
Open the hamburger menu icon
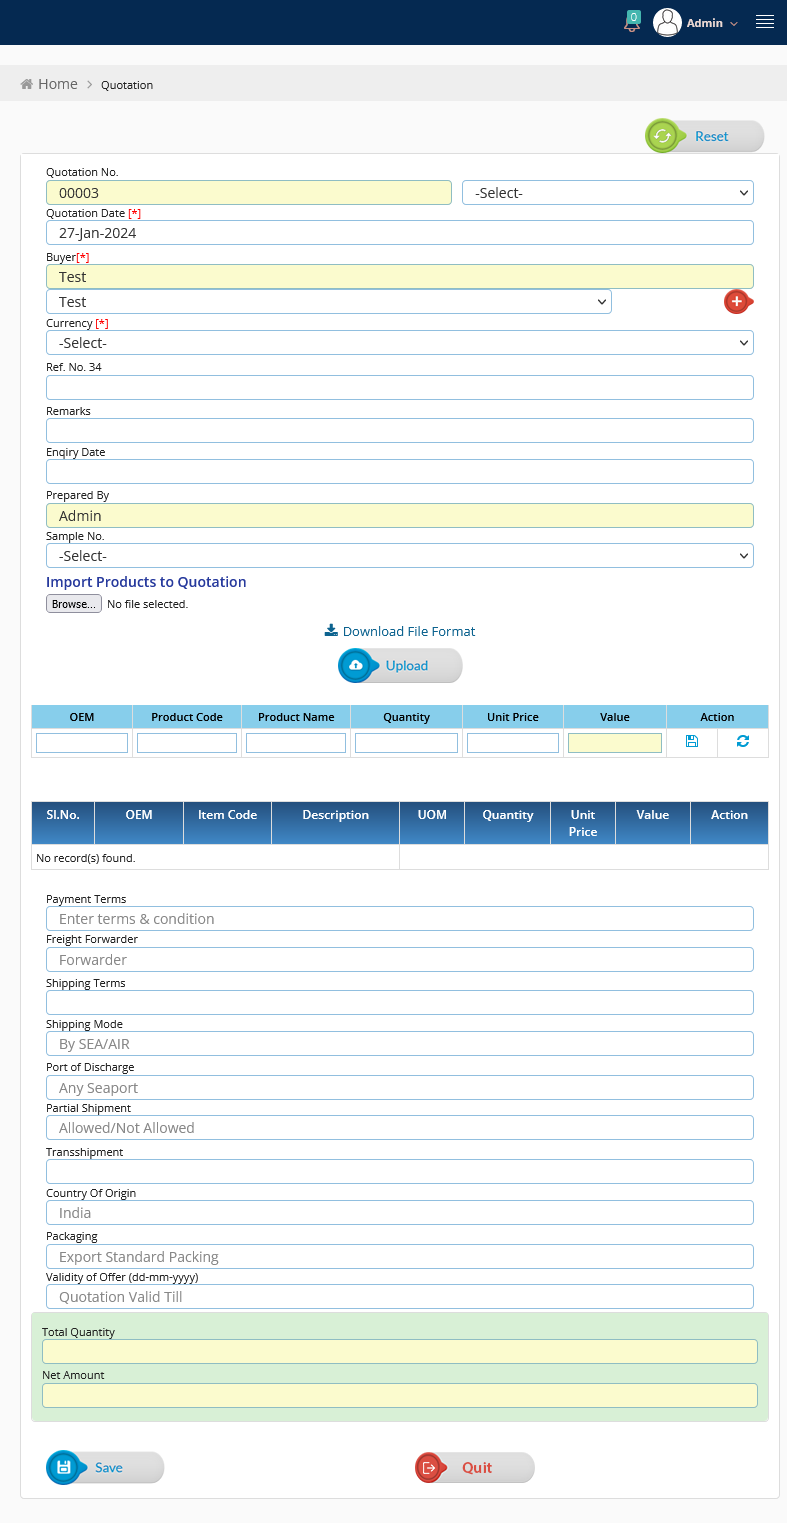[x=765, y=22]
